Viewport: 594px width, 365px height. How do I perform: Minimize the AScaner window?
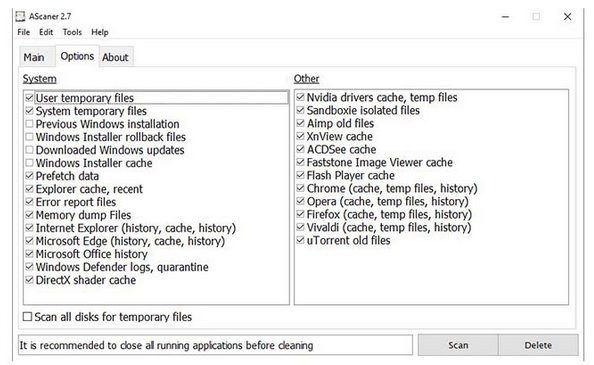tap(505, 17)
